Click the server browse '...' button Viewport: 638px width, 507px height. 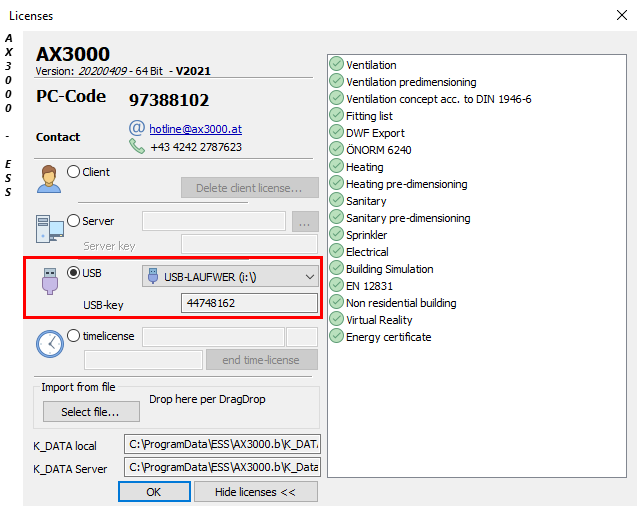[x=305, y=221]
